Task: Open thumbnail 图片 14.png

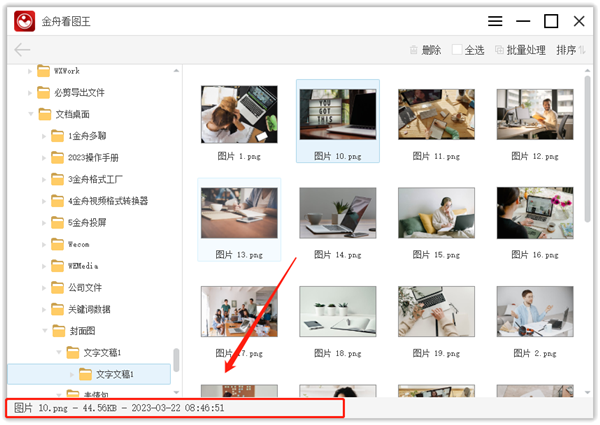Action: click(x=338, y=213)
